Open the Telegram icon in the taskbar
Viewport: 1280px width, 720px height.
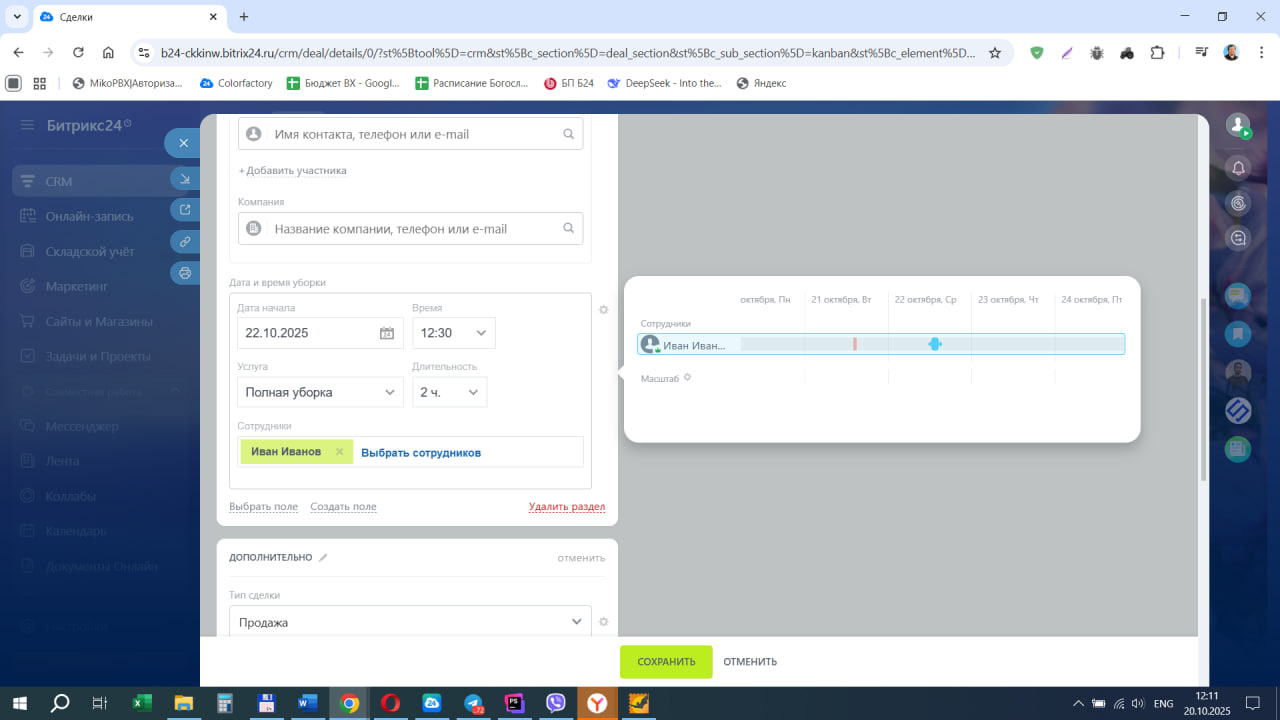click(473, 703)
